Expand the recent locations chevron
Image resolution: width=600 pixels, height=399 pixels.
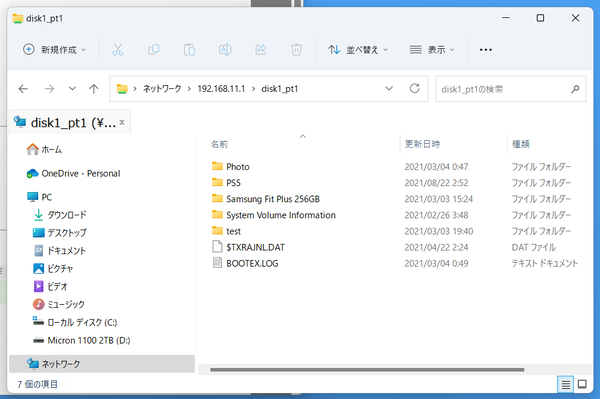[x=72, y=89]
